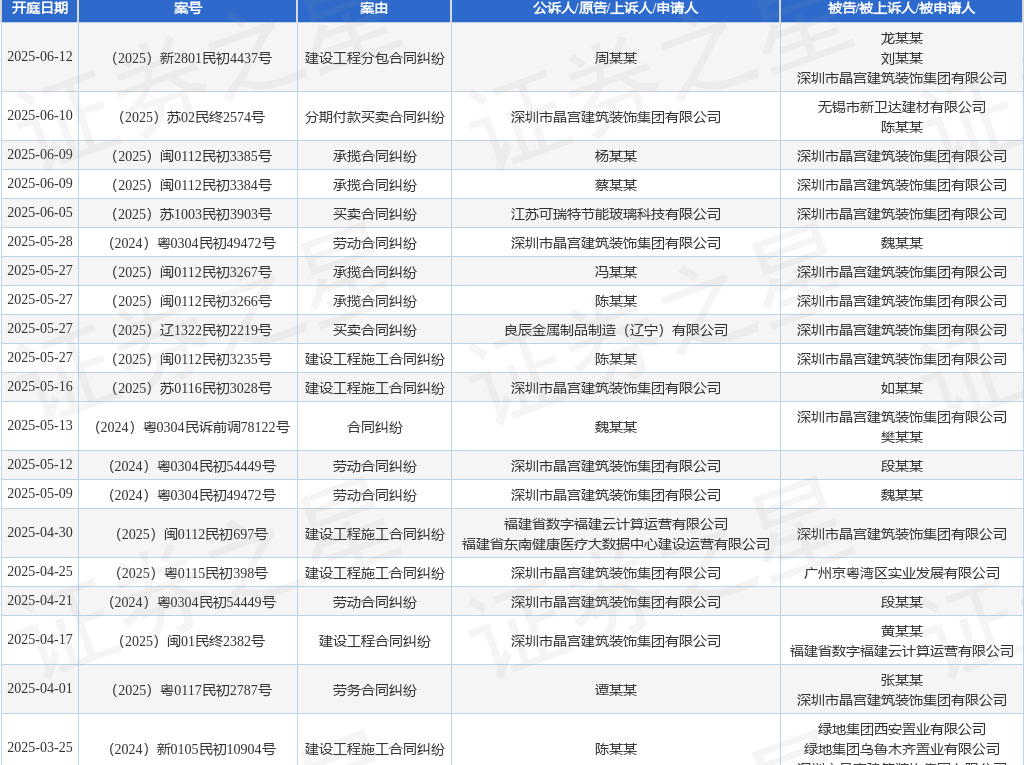Click plaintiff 江苏可瑞特节能玻璃科技有限公司
The height and width of the screenshot is (765, 1024).
point(615,214)
